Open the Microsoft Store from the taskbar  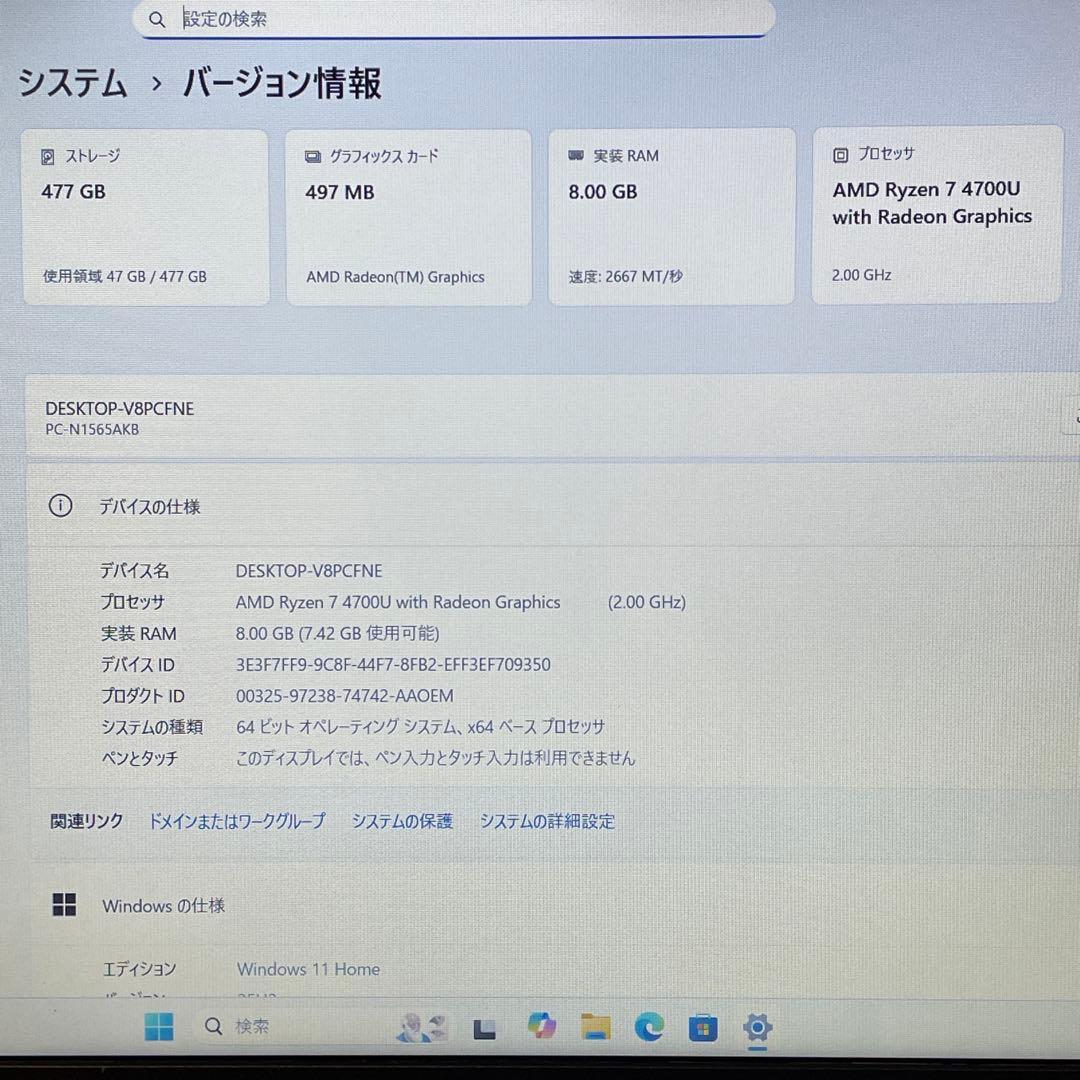(702, 1026)
